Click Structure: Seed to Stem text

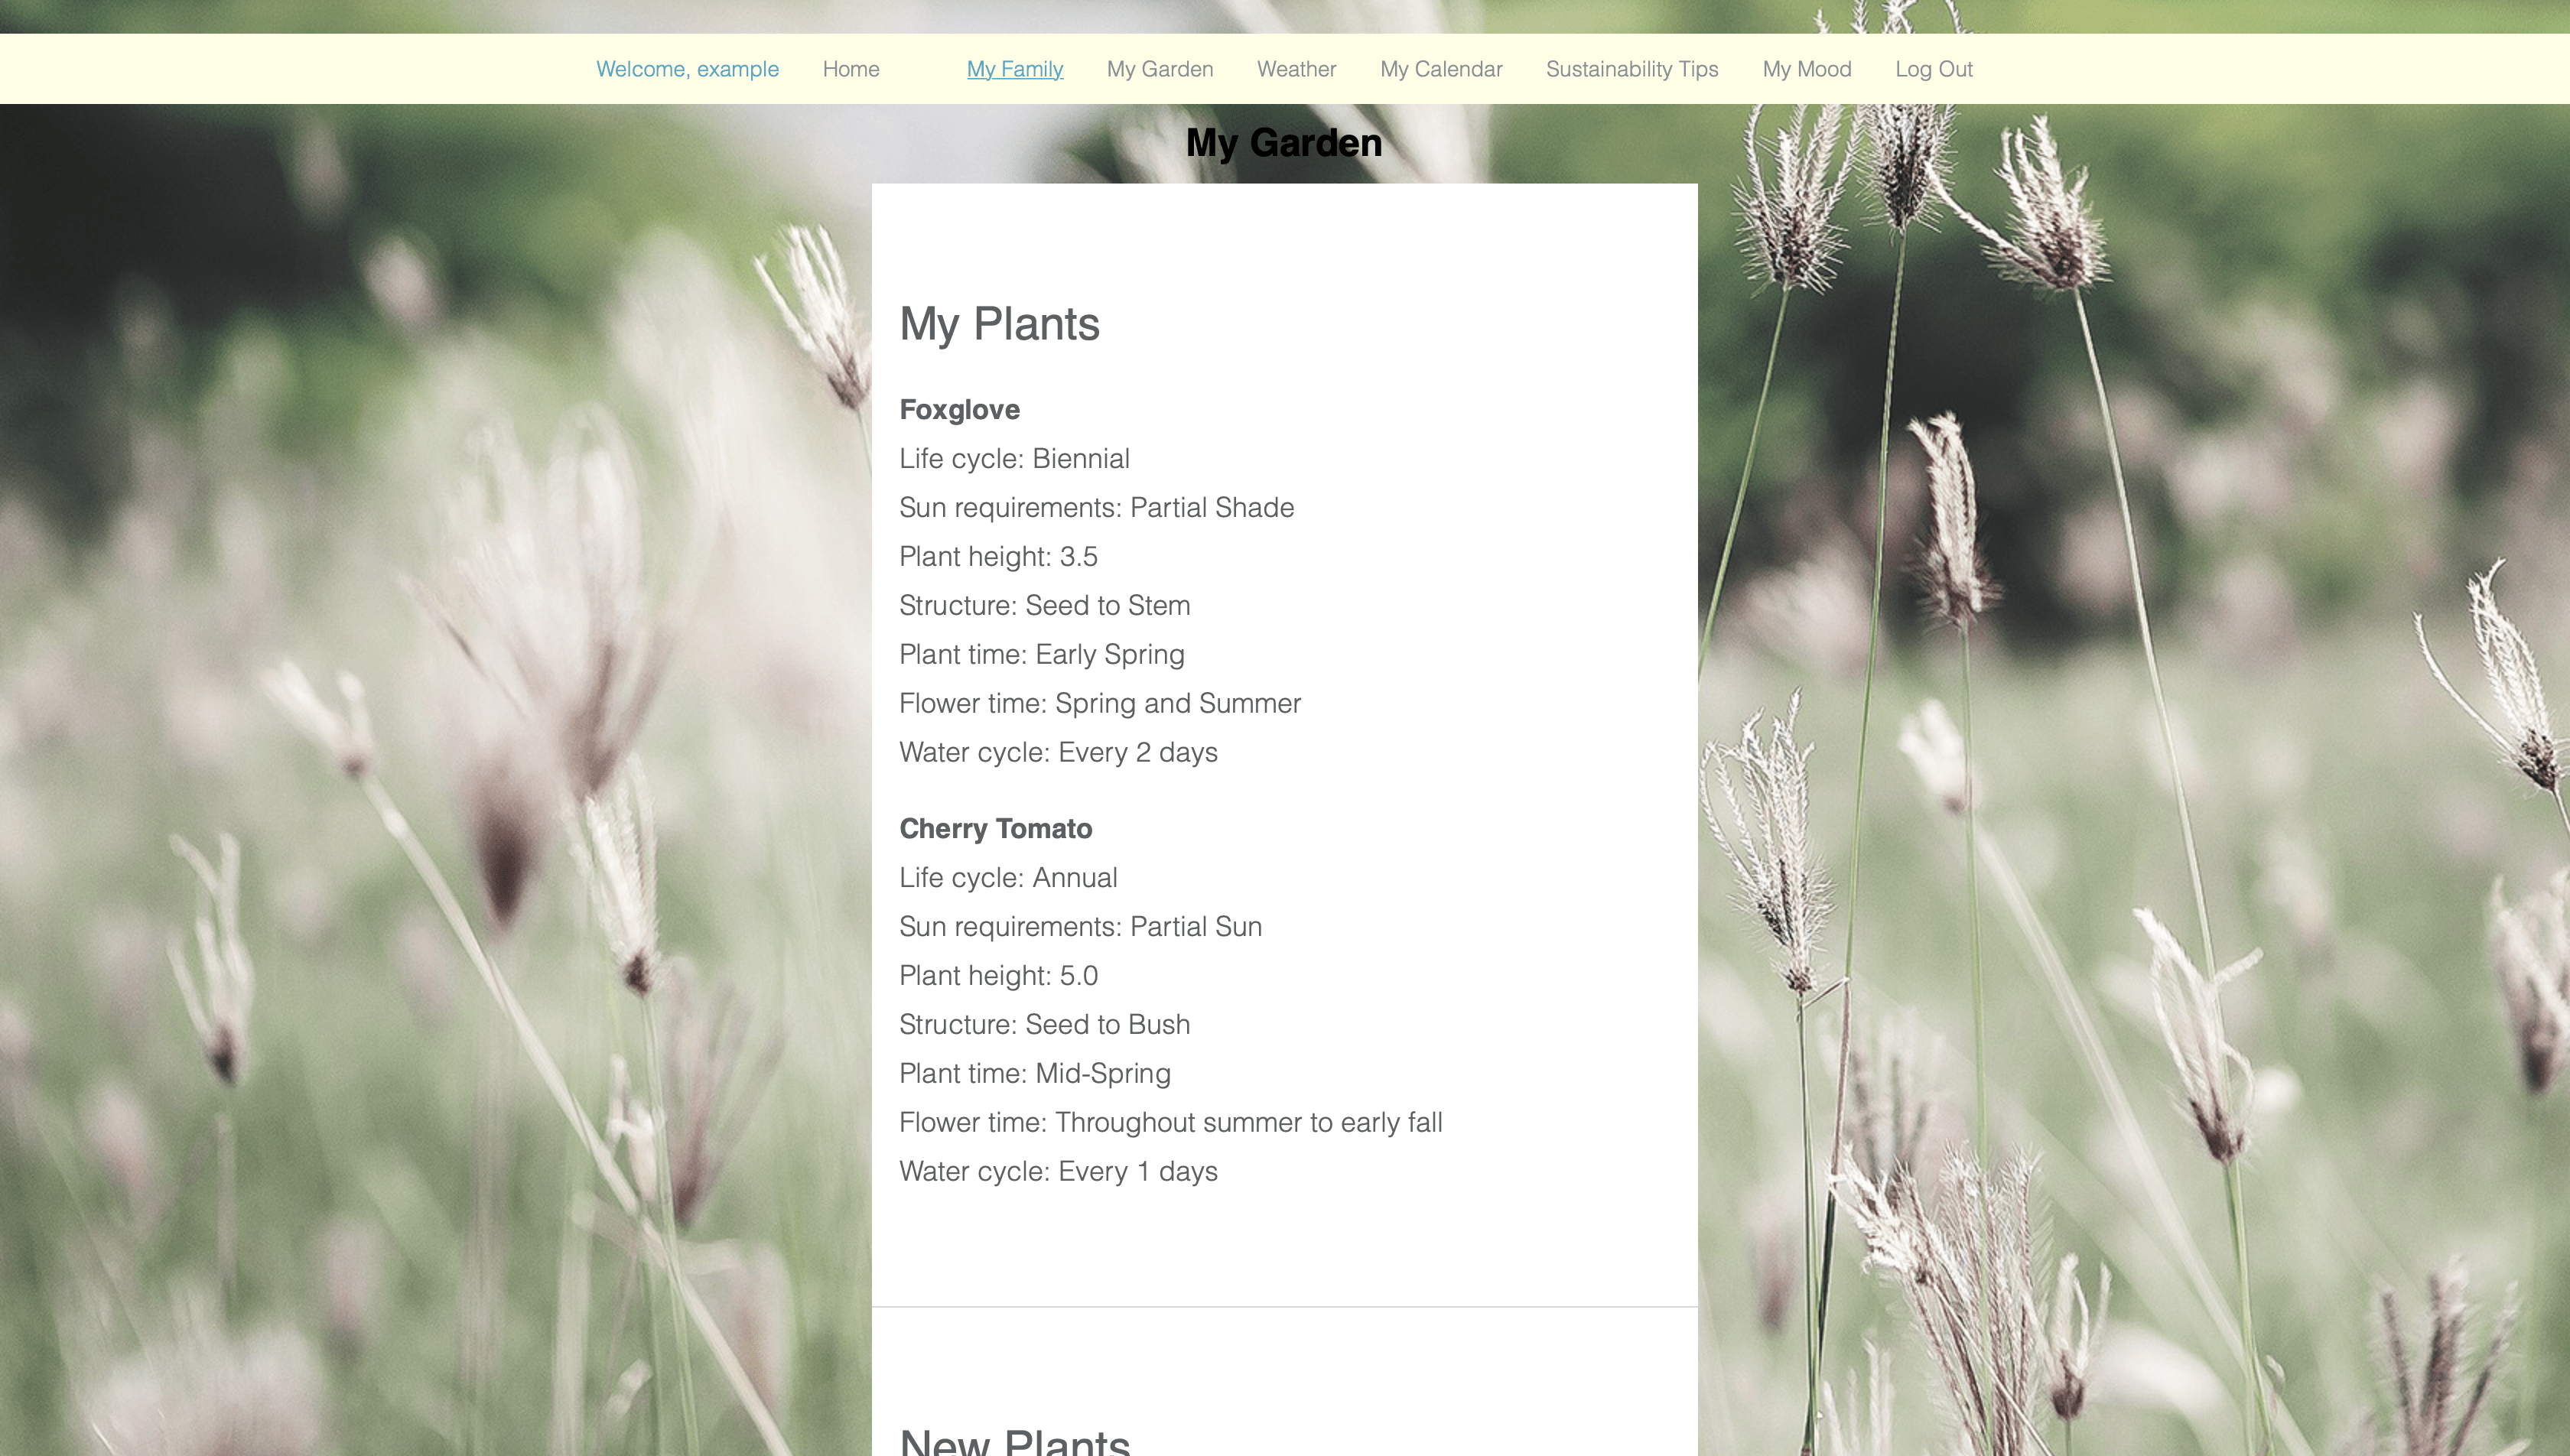[x=1044, y=606]
